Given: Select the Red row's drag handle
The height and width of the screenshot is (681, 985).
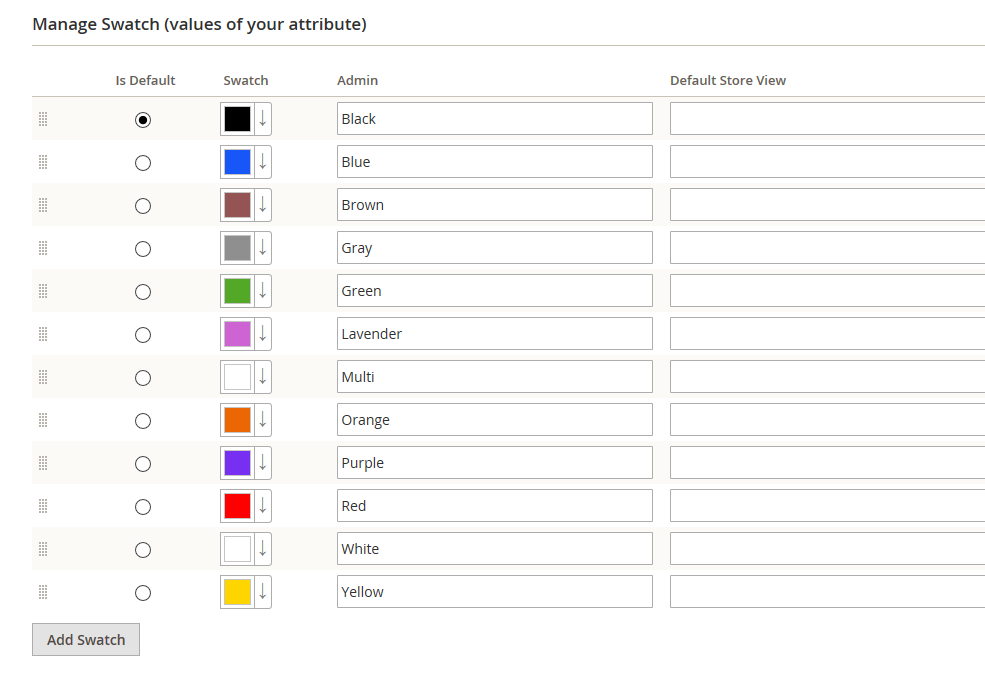Looking at the screenshot, I should pyautogui.click(x=43, y=505).
